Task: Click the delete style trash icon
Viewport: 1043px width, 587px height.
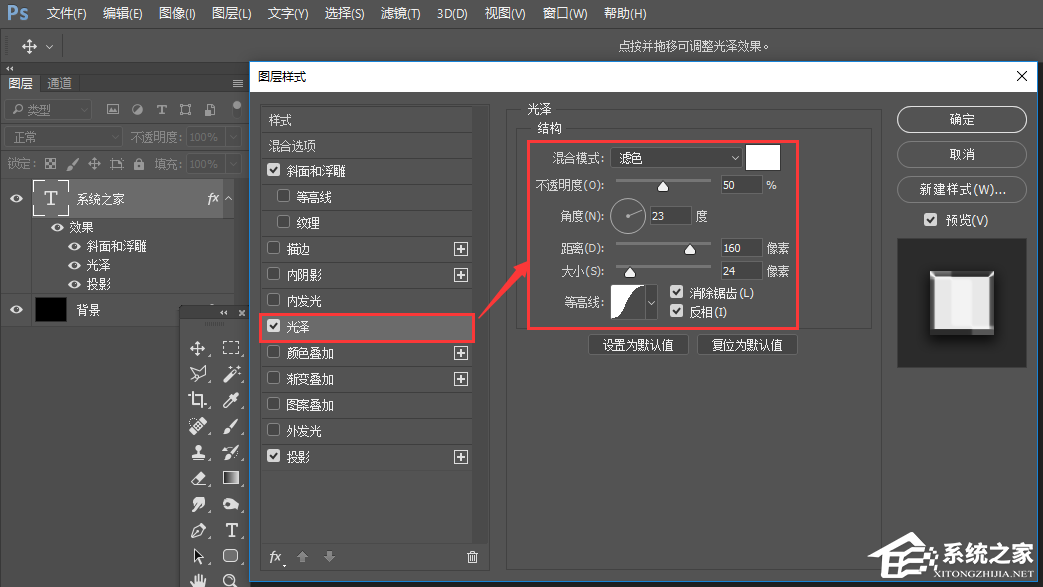Action: click(x=472, y=558)
